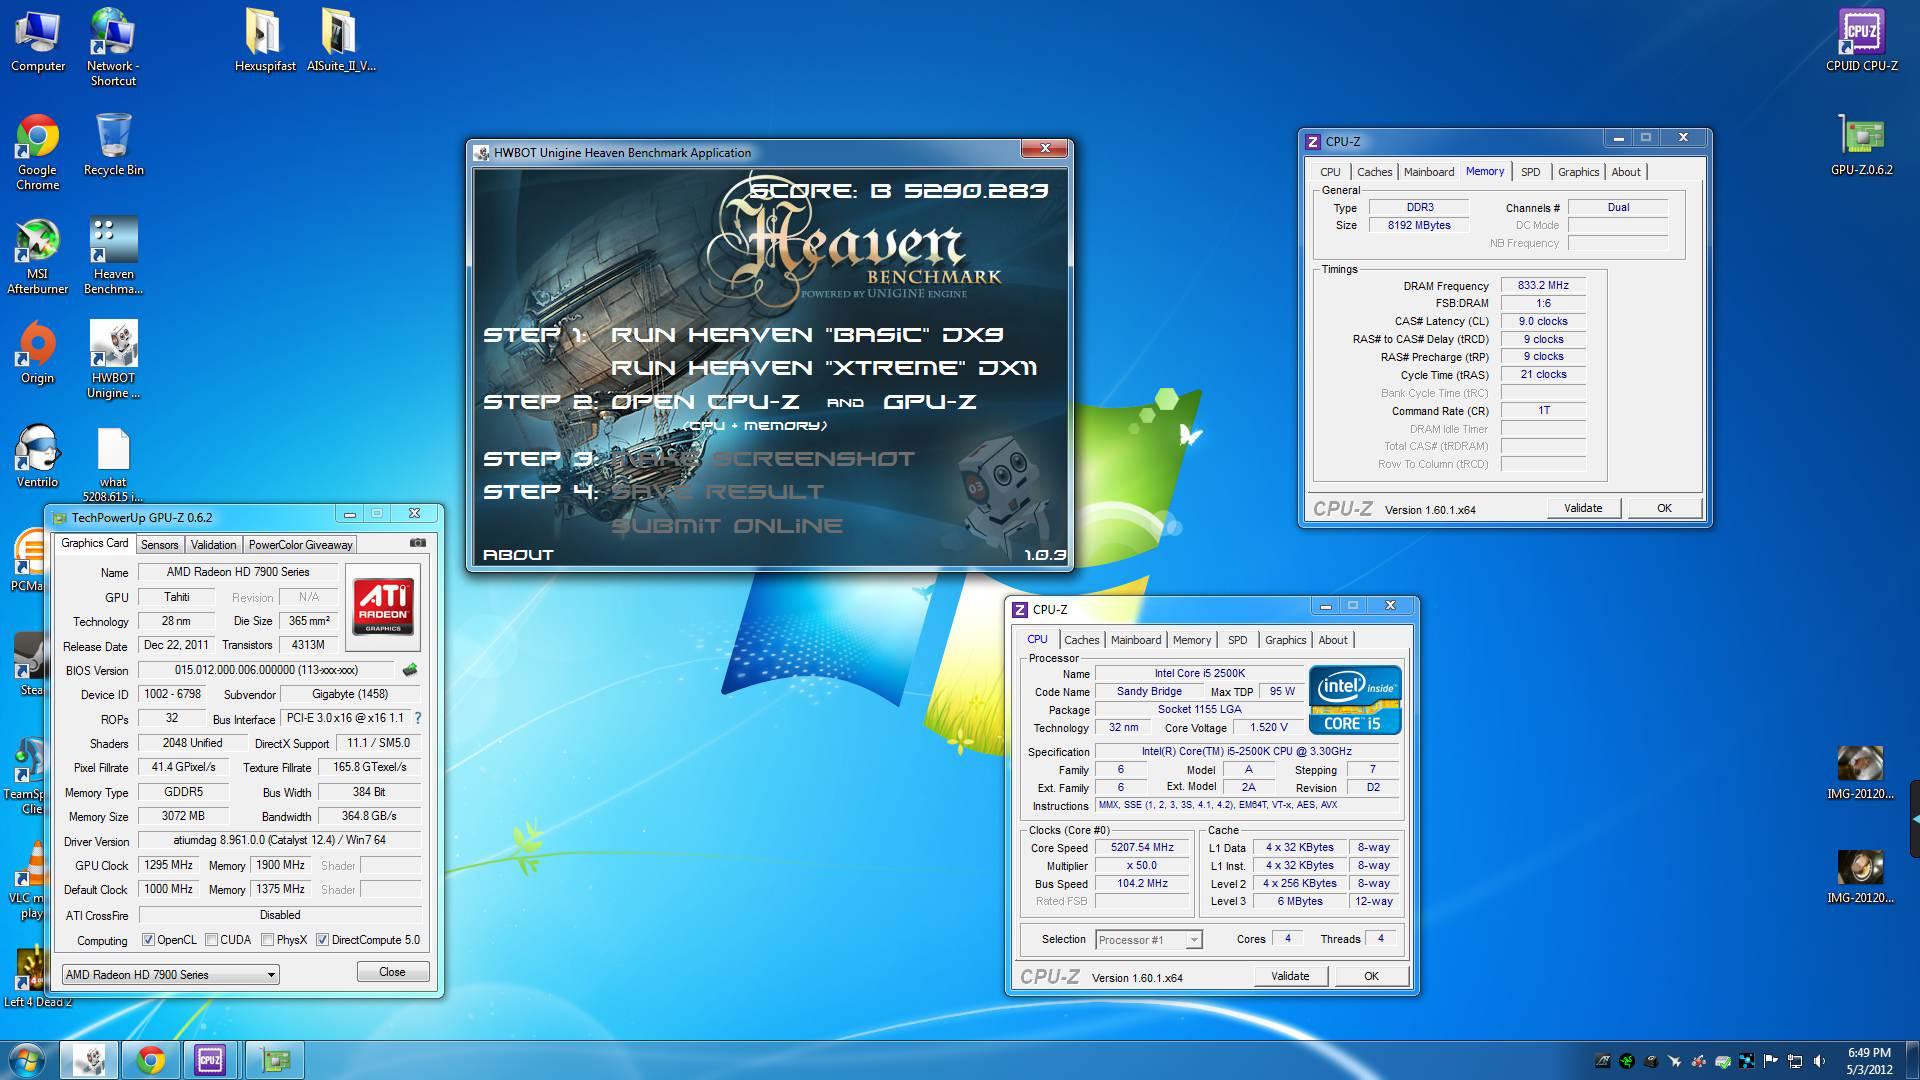Image resolution: width=1920 pixels, height=1080 pixels.
Task: Click the CPU-Z taskbar button
Action: [x=210, y=1059]
